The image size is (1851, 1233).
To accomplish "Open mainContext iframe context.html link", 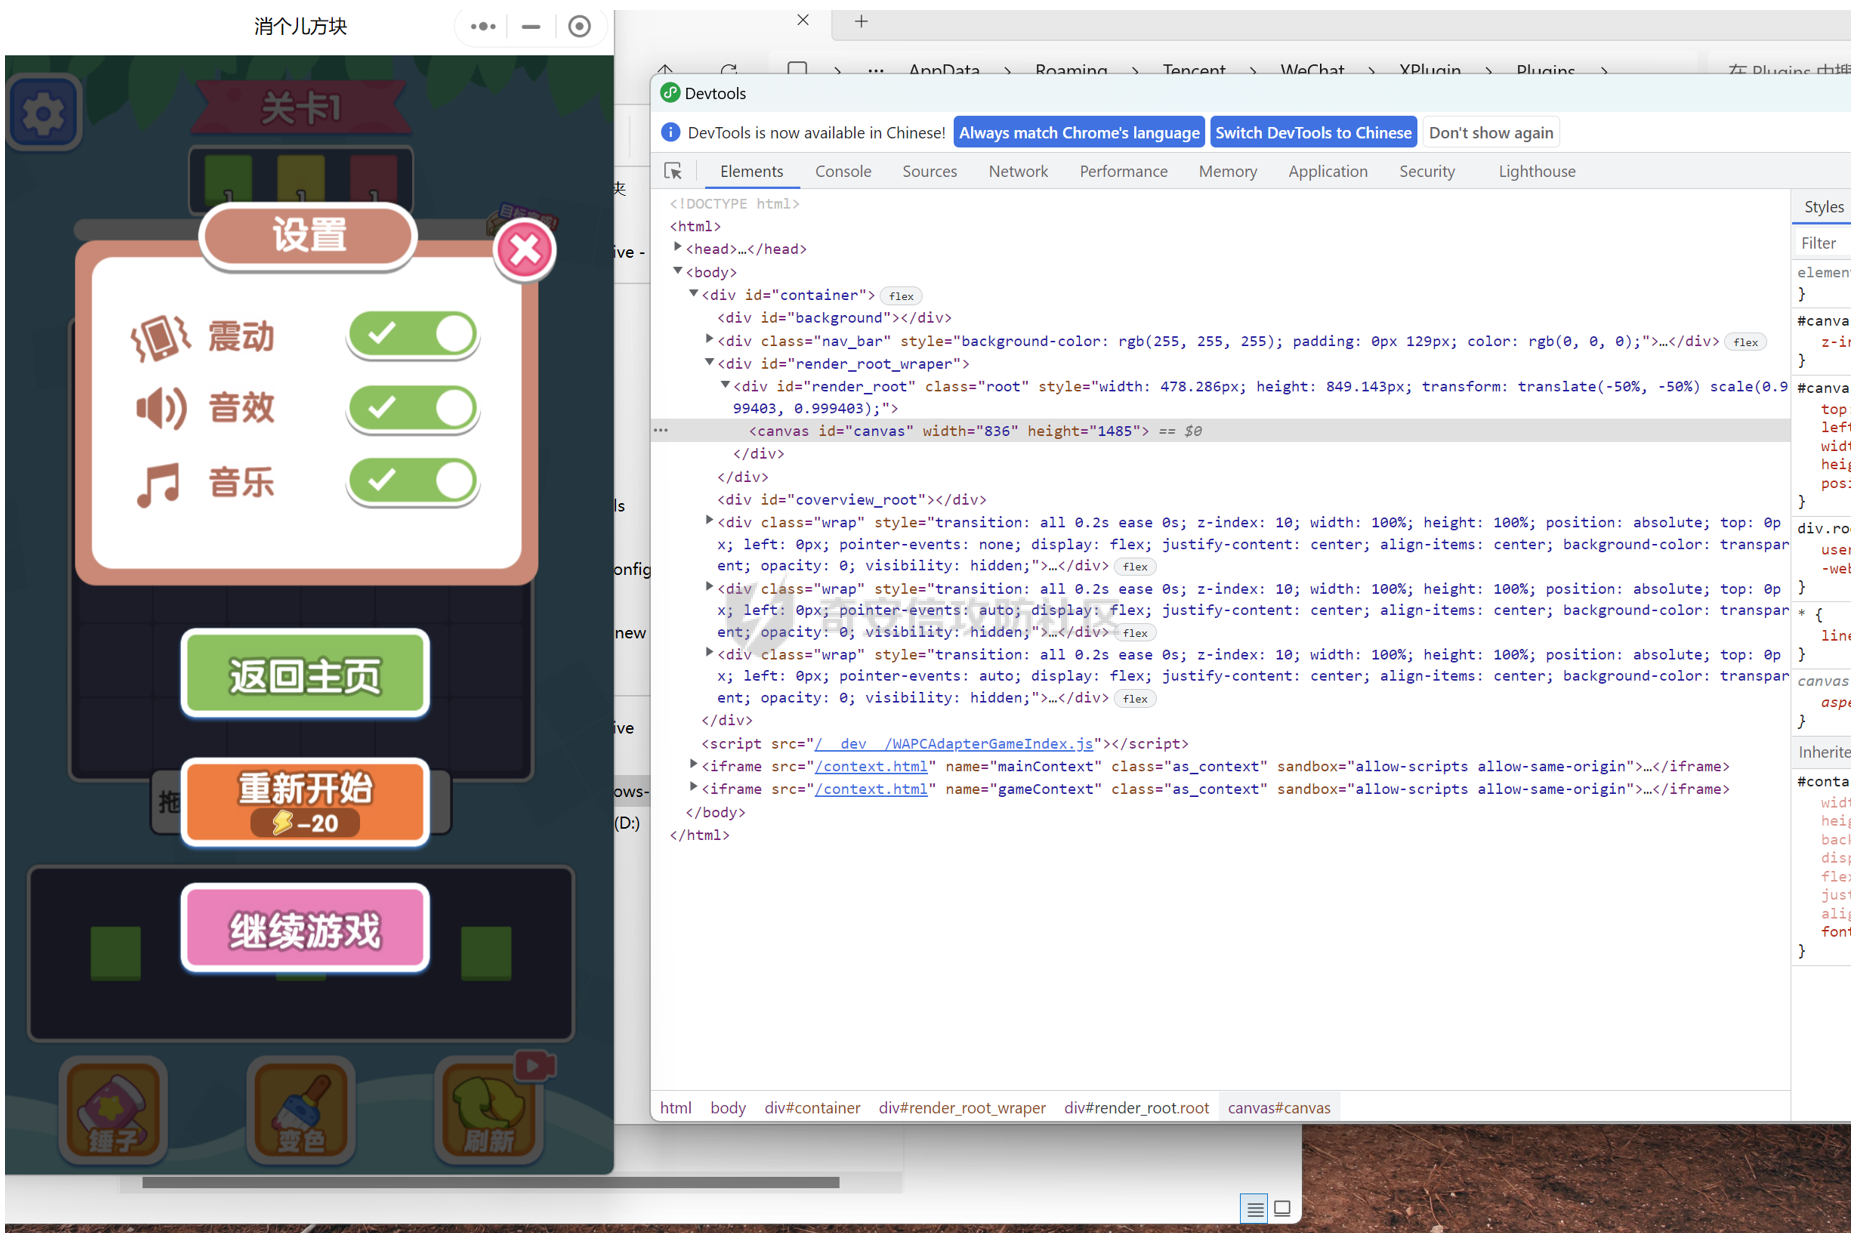I will (x=870, y=766).
